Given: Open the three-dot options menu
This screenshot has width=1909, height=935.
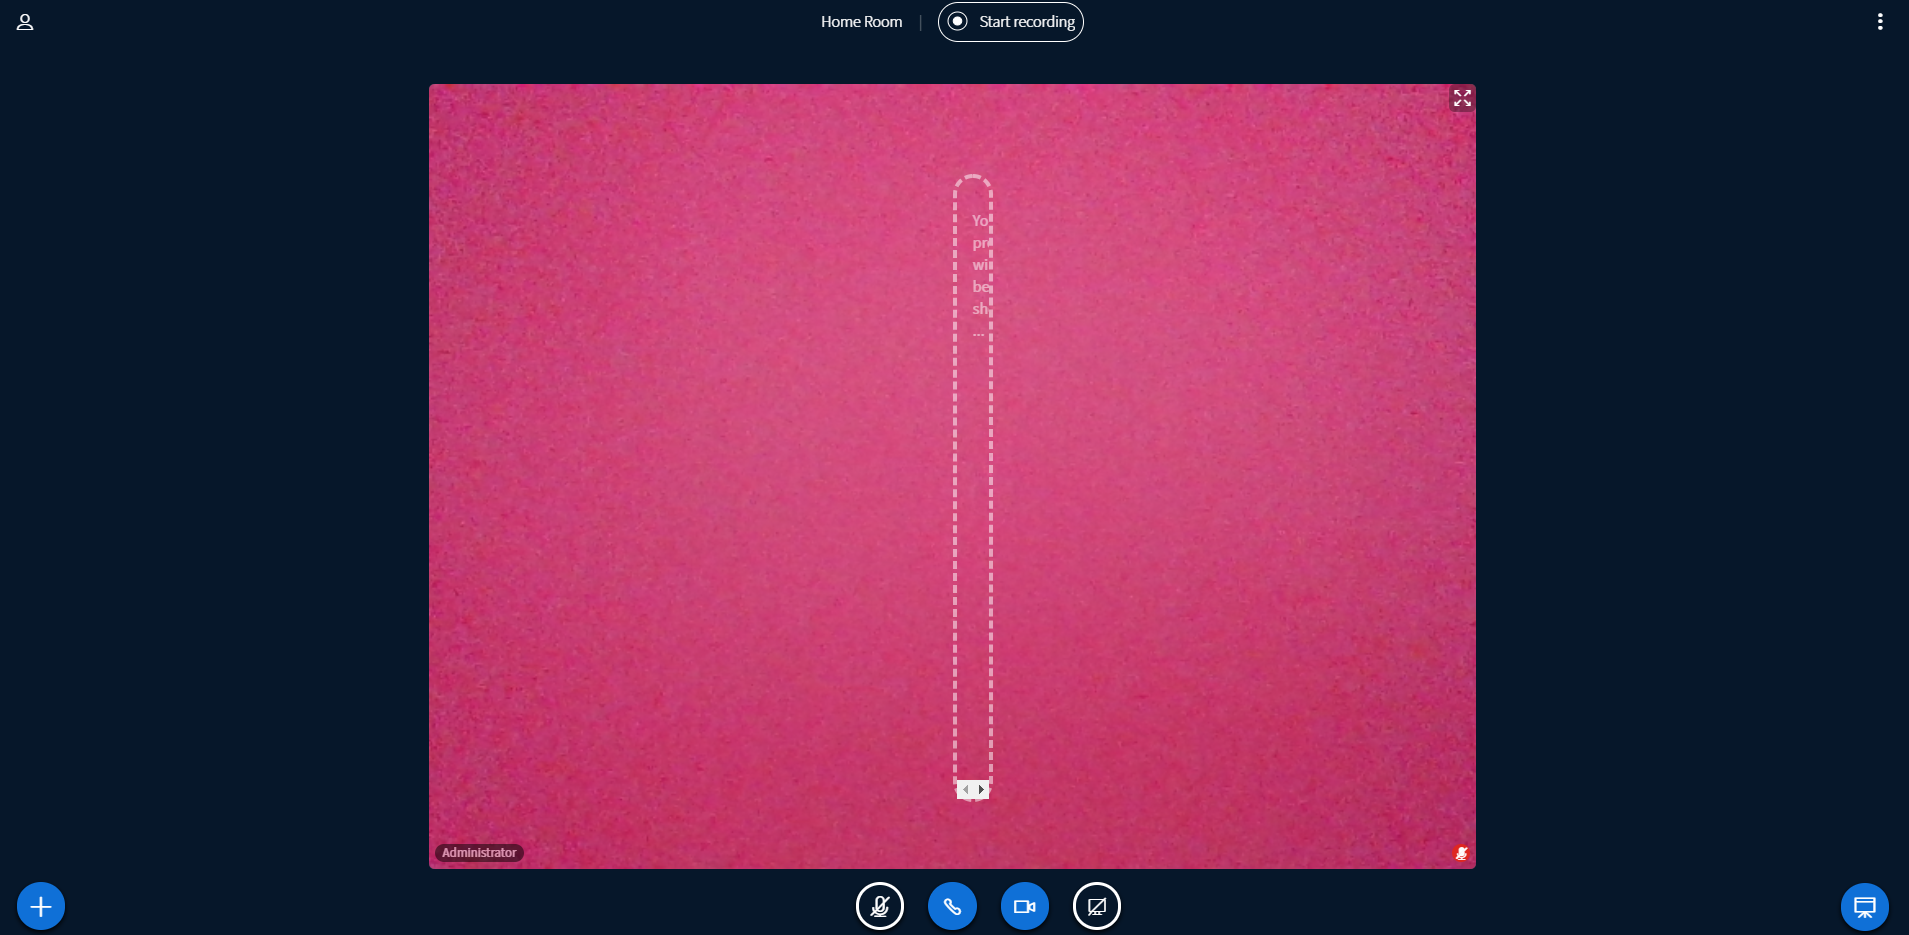Looking at the screenshot, I should coord(1879,20).
